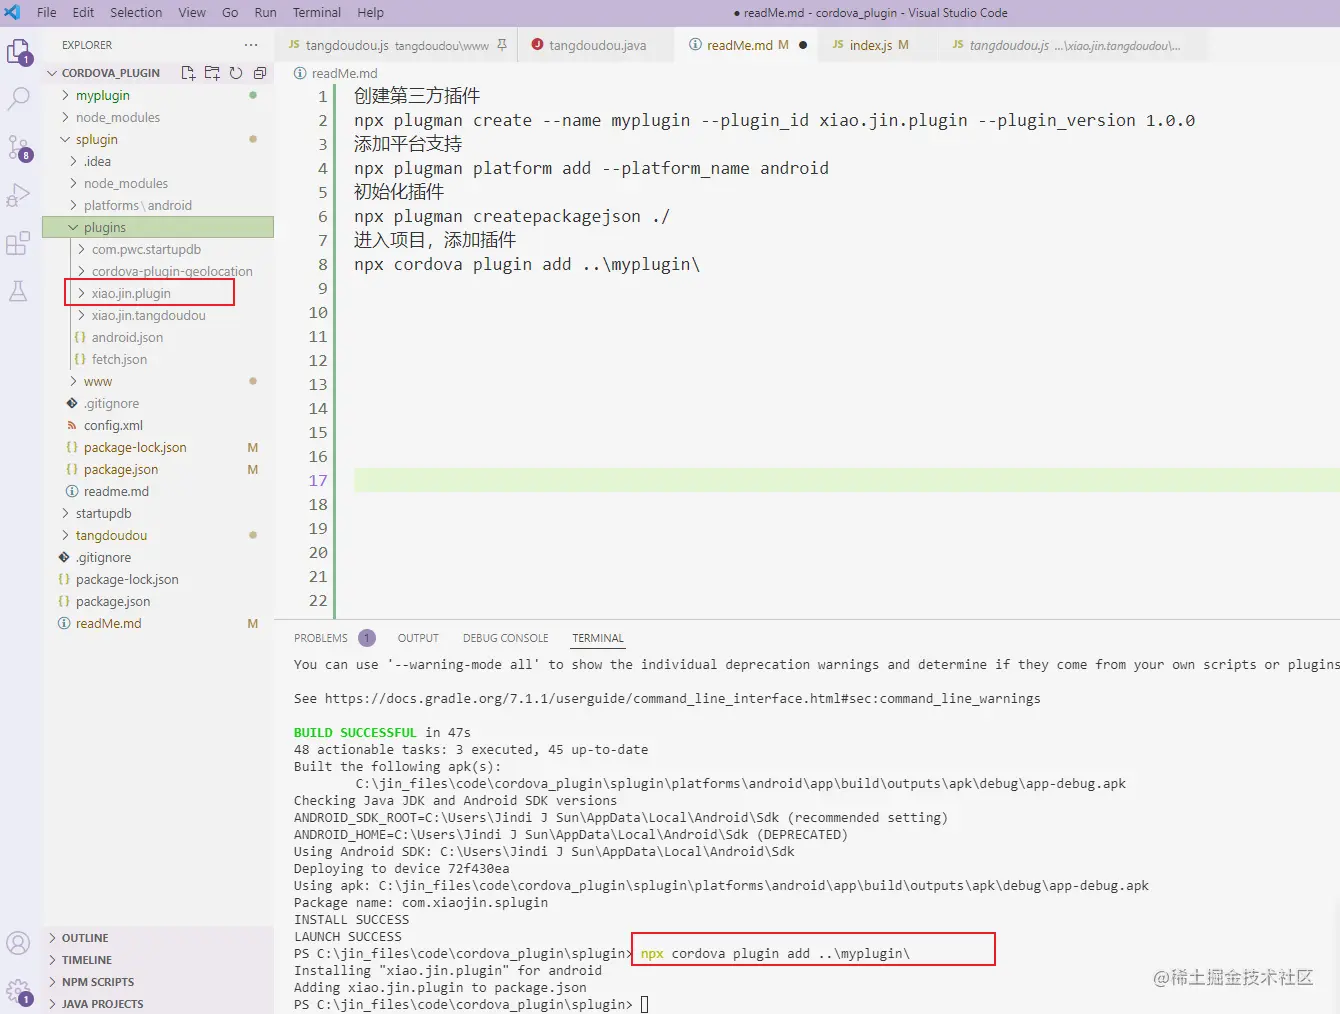Click New File icon in explorer header

pos(188,73)
